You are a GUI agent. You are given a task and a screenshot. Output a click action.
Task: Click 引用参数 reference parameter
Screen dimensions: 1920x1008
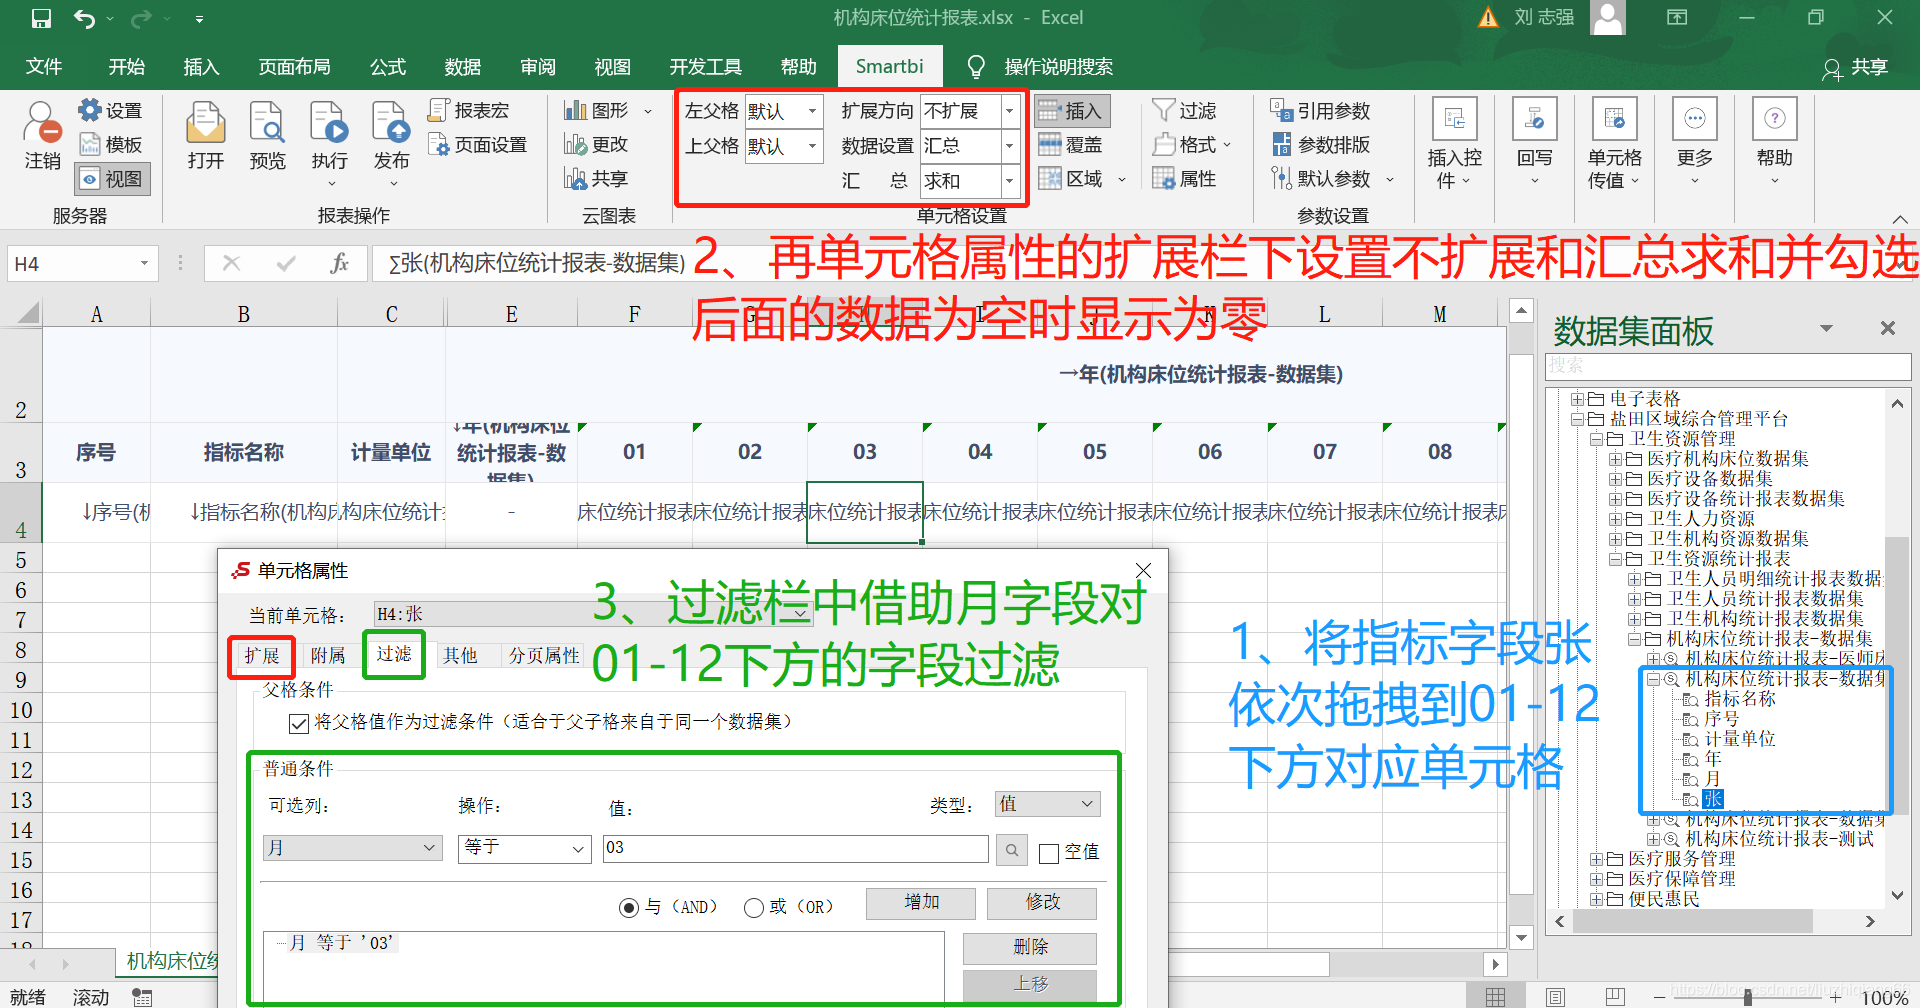1321,110
